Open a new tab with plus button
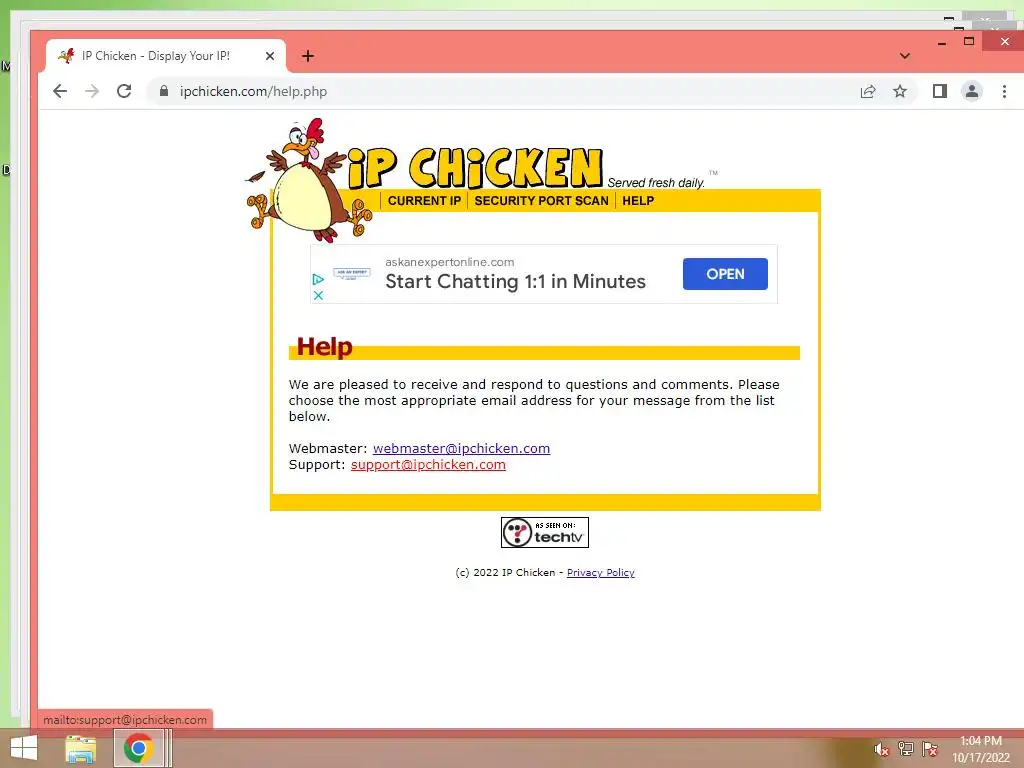 308,56
